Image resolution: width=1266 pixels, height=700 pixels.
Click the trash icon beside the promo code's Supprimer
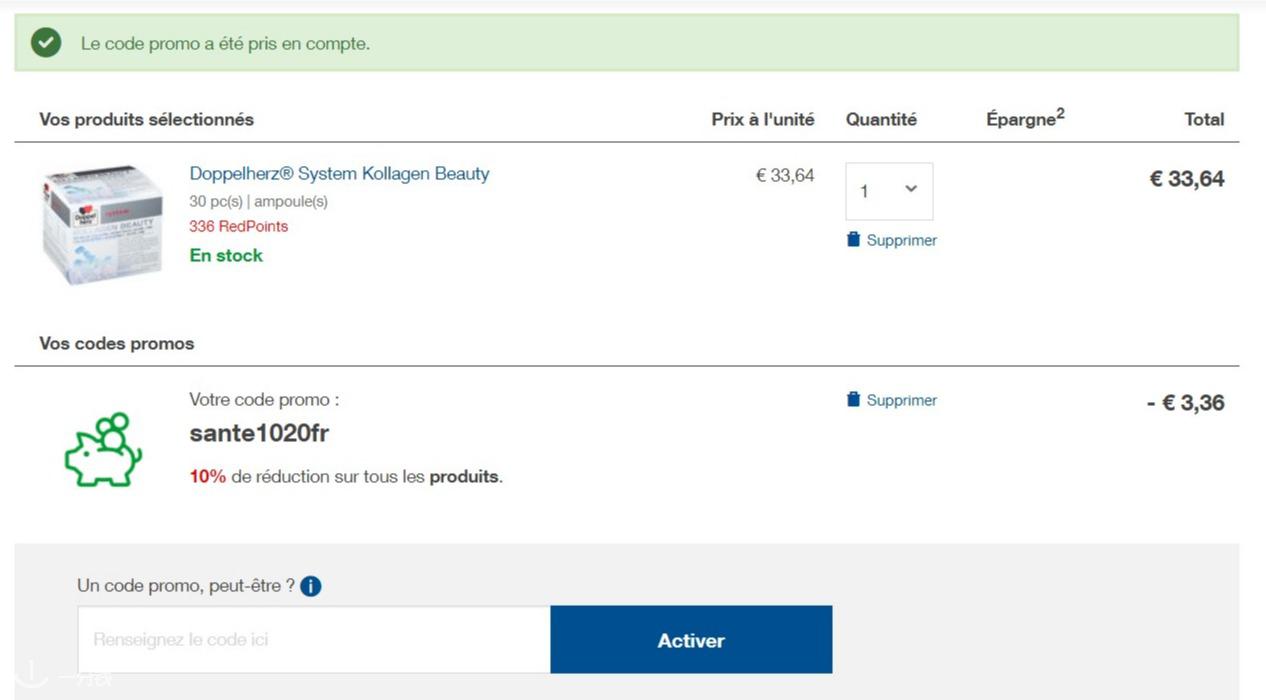pyautogui.click(x=853, y=400)
